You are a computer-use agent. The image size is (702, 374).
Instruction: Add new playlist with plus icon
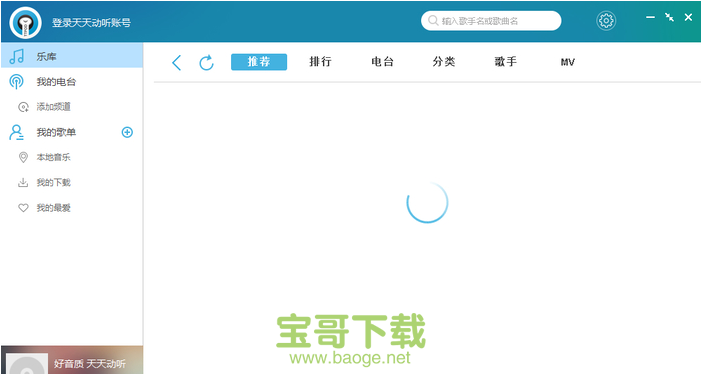127,132
